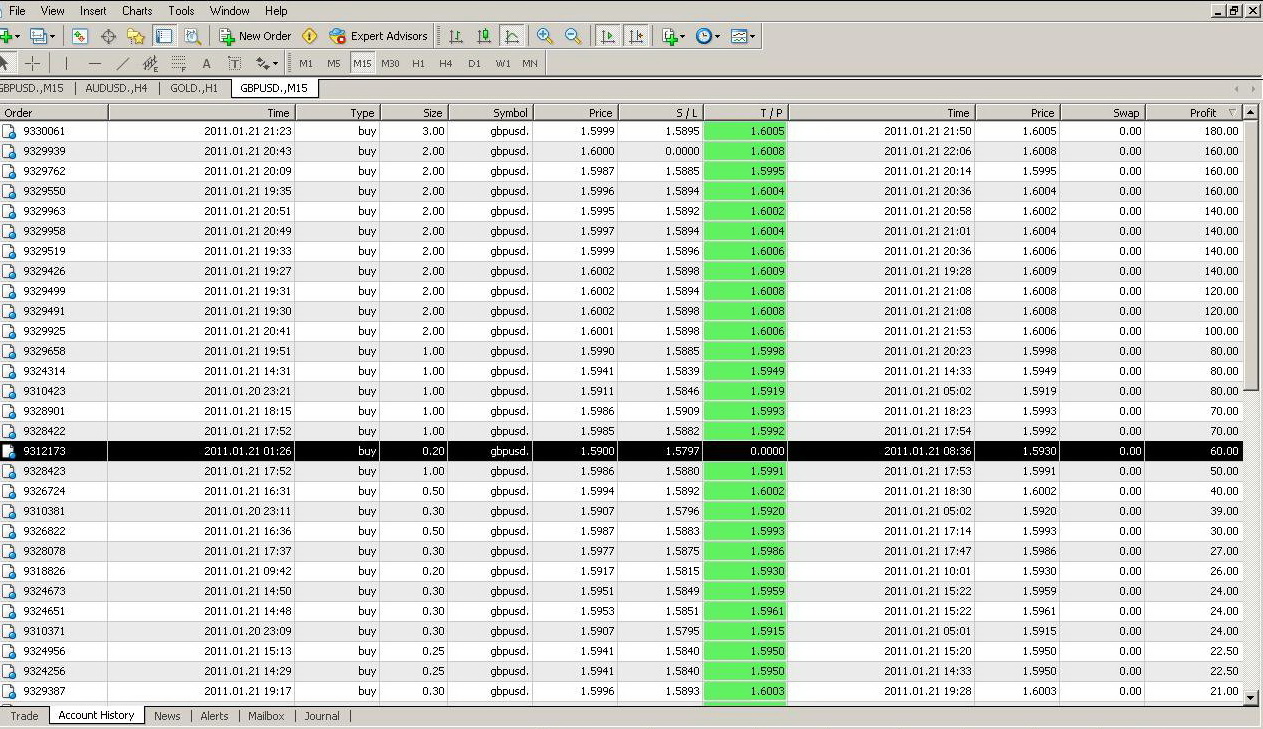Viewport: 1263px width, 729px height.
Task: Switch to the Trade tab
Action: coord(25,716)
